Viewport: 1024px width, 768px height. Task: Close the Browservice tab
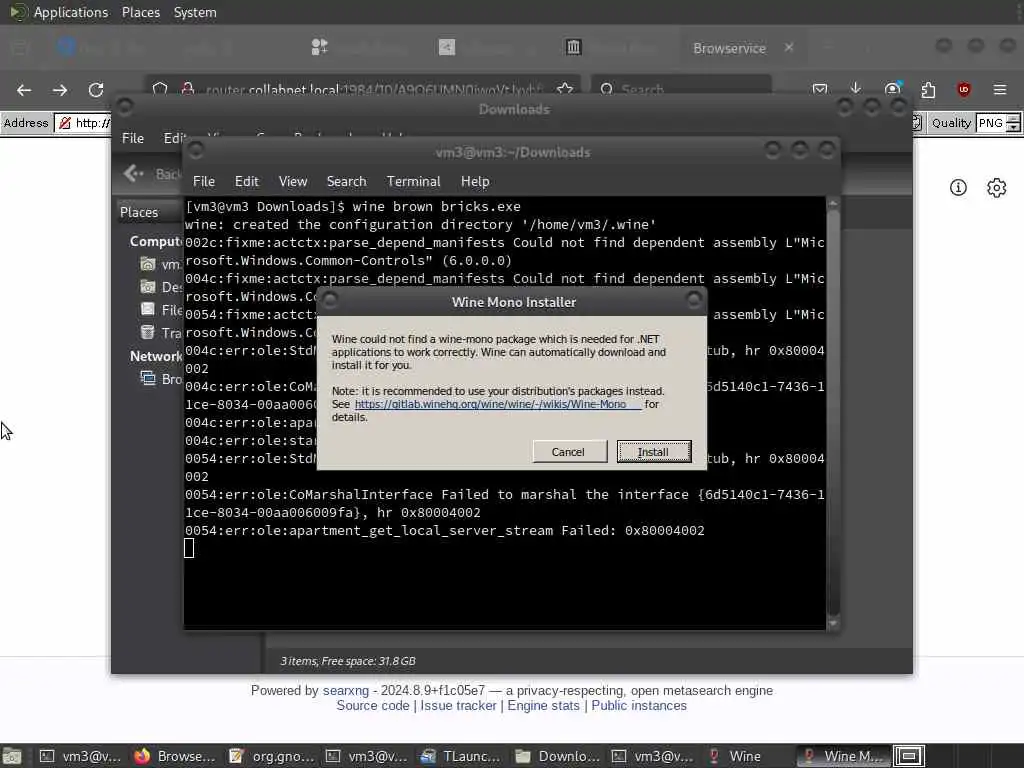(x=789, y=48)
